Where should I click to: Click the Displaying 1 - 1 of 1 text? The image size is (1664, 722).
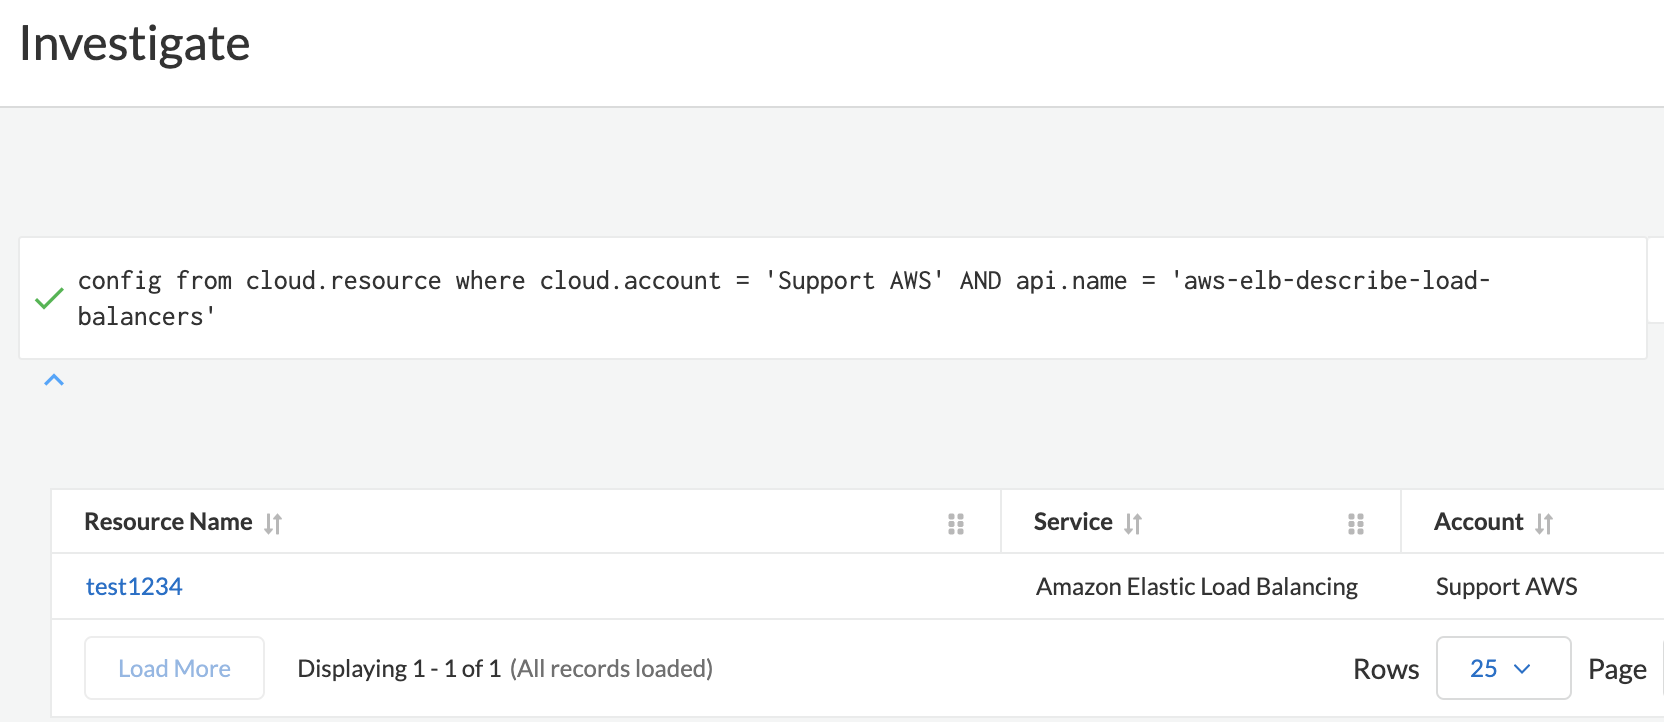click(x=399, y=668)
